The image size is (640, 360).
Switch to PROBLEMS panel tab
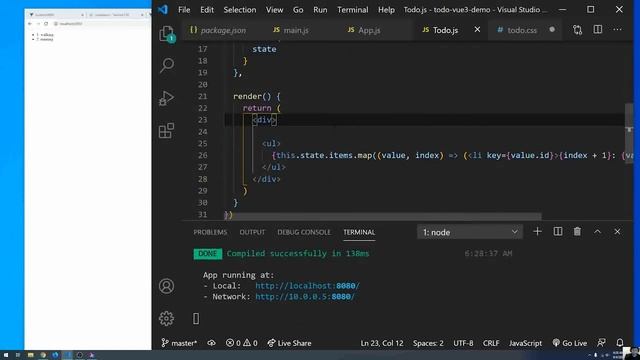tap(210, 232)
